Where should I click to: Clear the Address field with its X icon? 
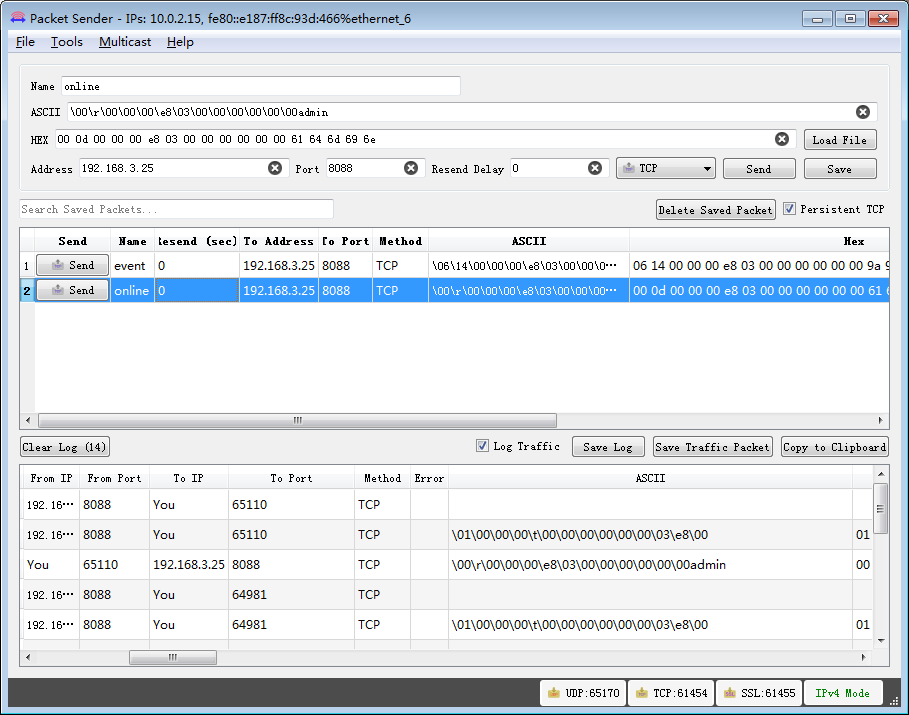coord(276,168)
